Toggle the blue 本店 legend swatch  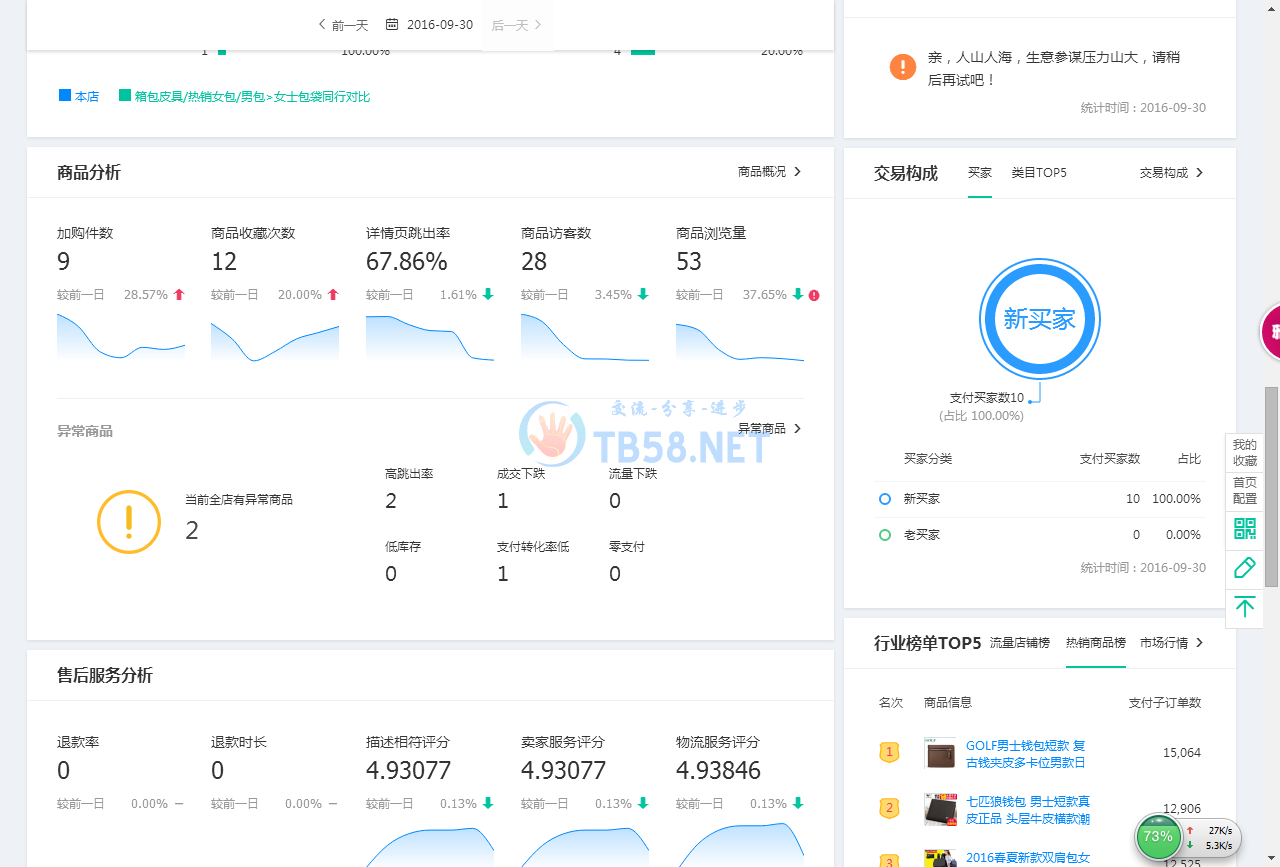pyautogui.click(x=65, y=96)
